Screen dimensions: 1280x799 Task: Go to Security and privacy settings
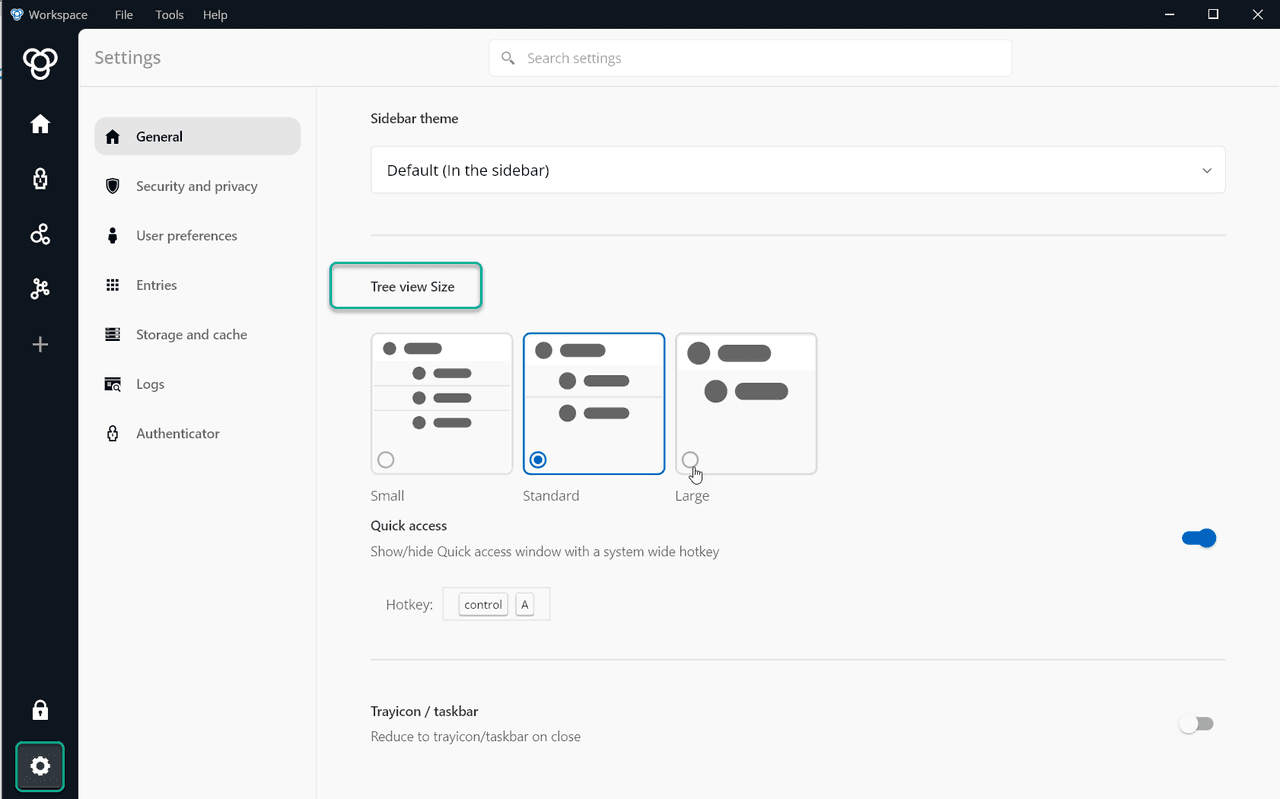[197, 186]
